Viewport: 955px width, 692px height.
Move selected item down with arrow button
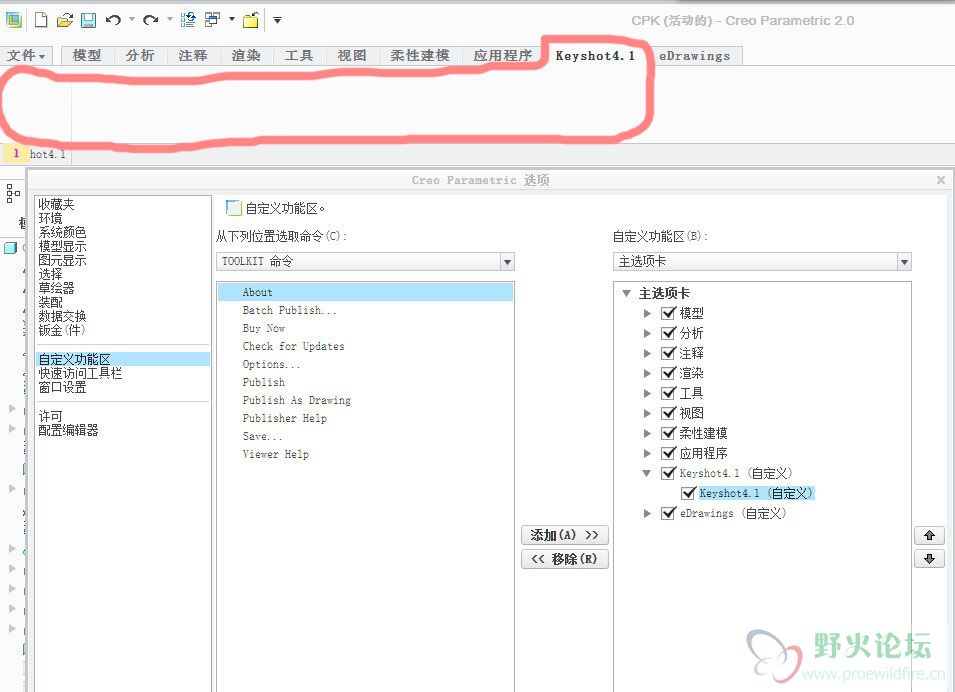point(929,559)
